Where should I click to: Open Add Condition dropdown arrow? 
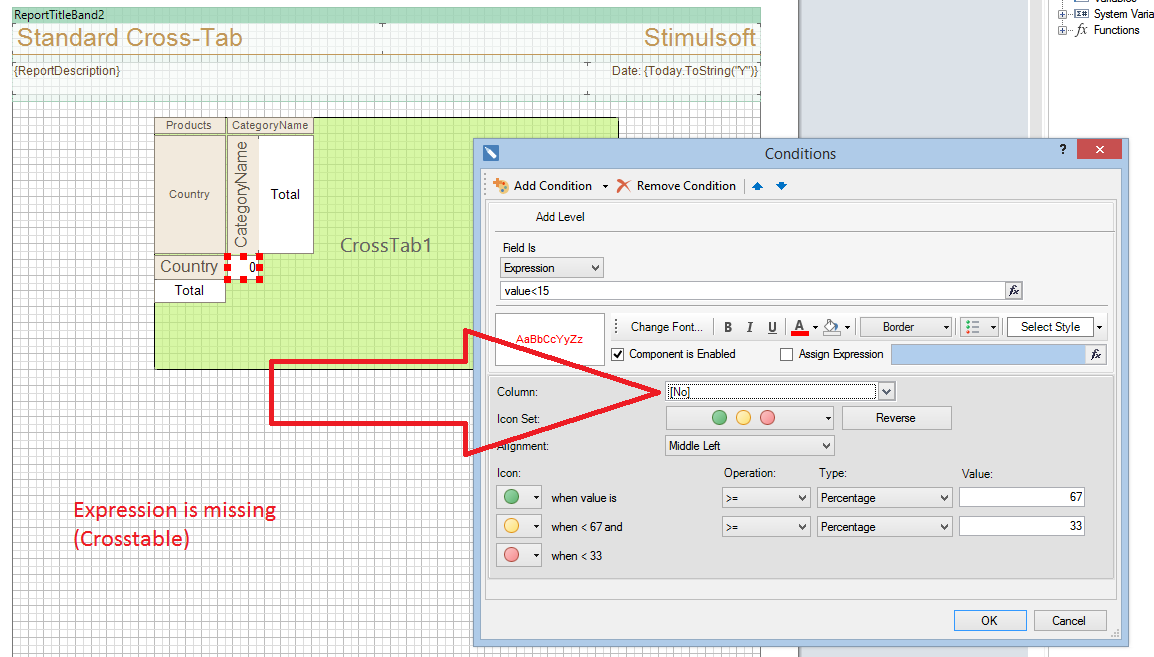click(x=605, y=186)
